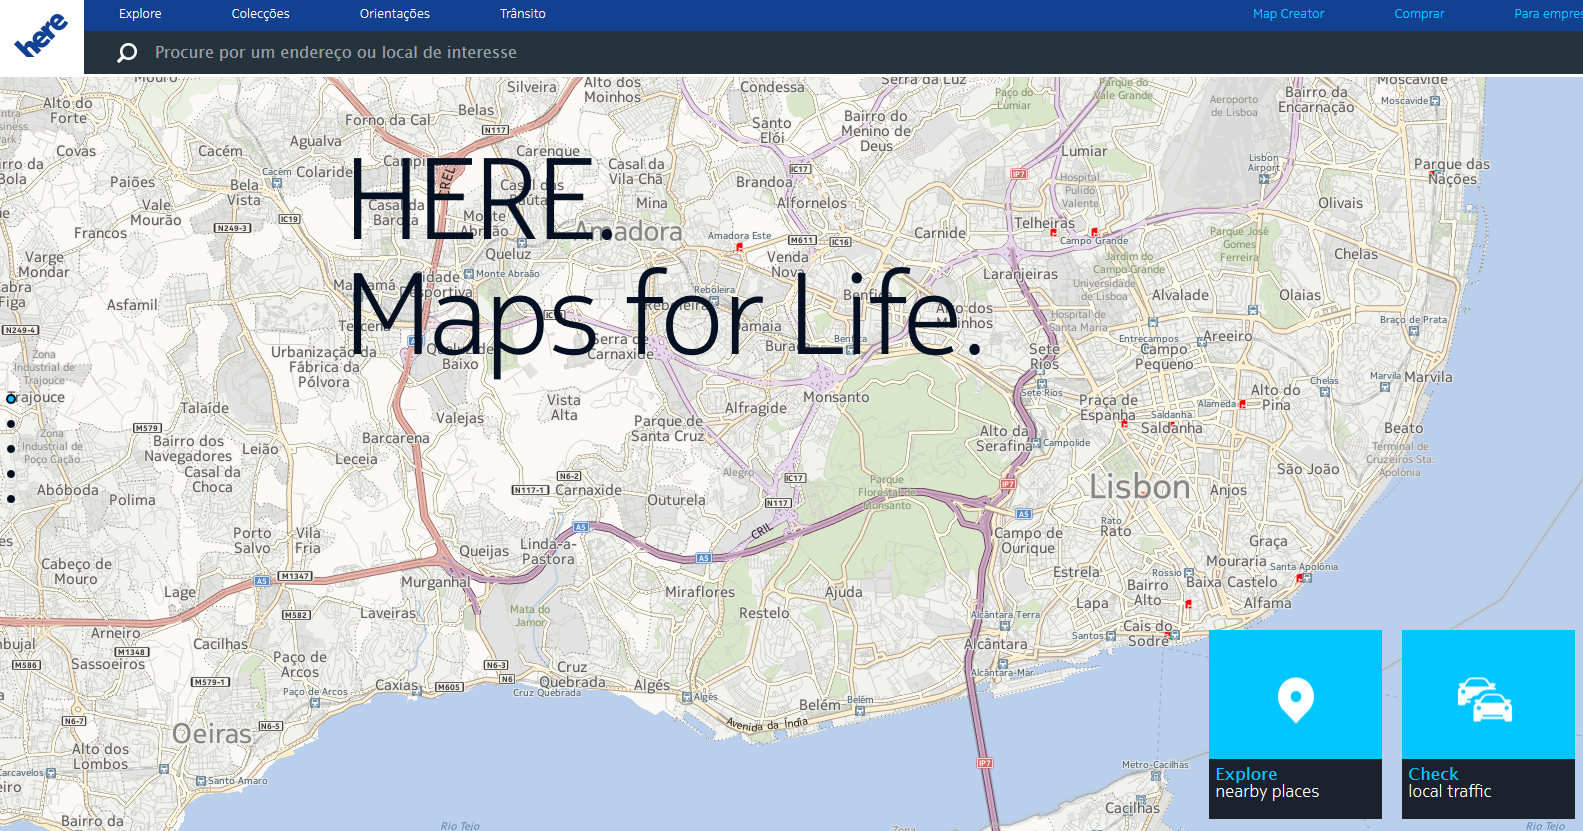Click the cars icon on traffic tile
1583x831 pixels.
point(1485,699)
